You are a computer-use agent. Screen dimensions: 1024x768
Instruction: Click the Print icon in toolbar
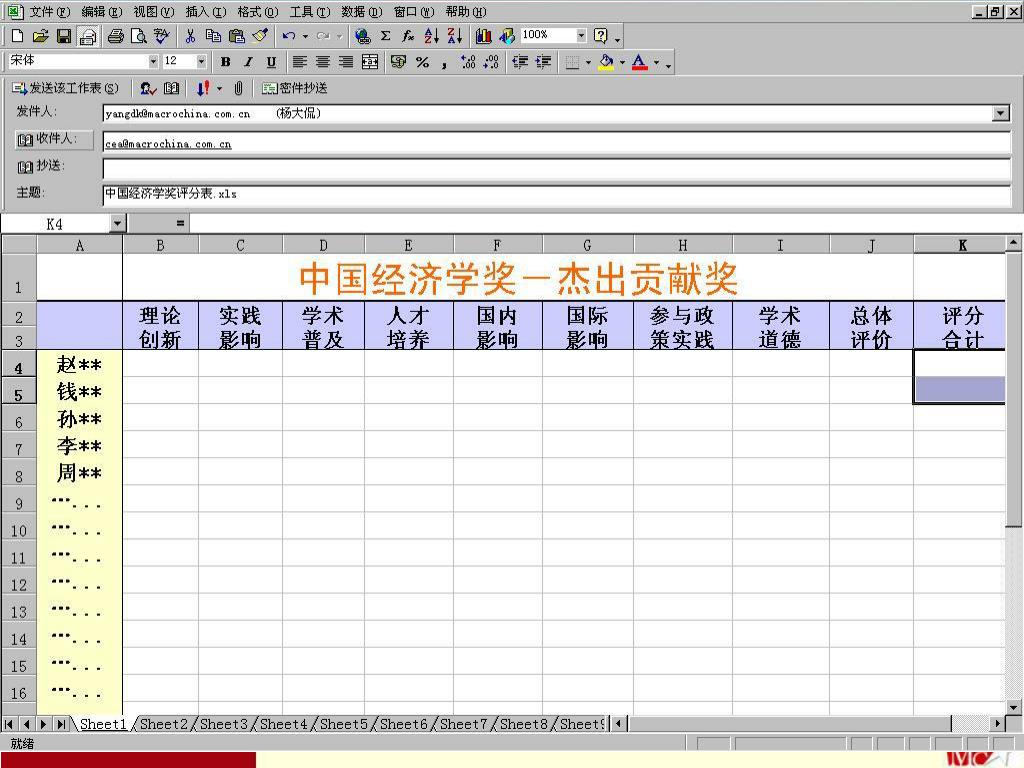tap(116, 36)
